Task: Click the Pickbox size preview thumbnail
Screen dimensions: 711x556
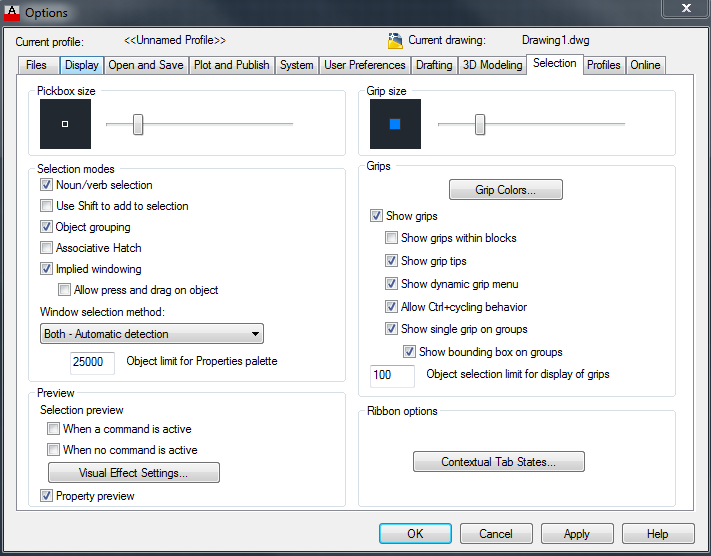Action: tap(65, 124)
